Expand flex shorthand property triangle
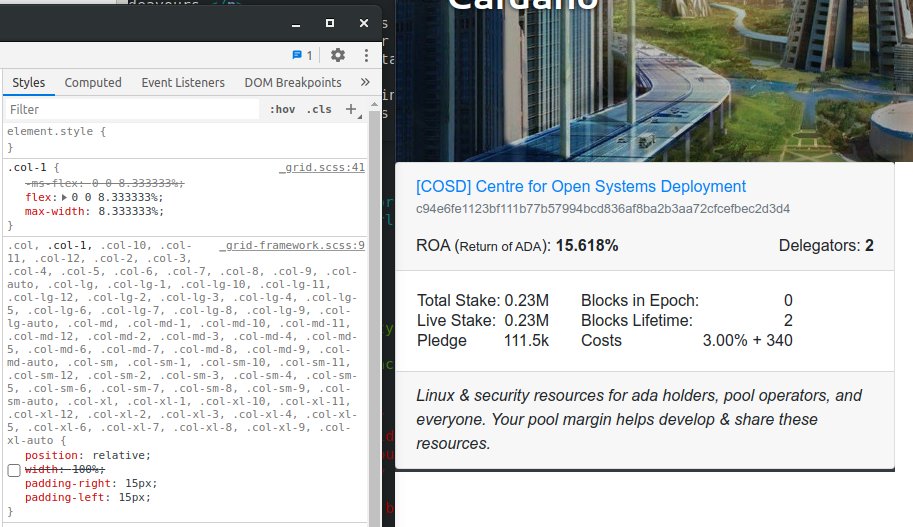913x527 pixels. pyautogui.click(x=65, y=197)
